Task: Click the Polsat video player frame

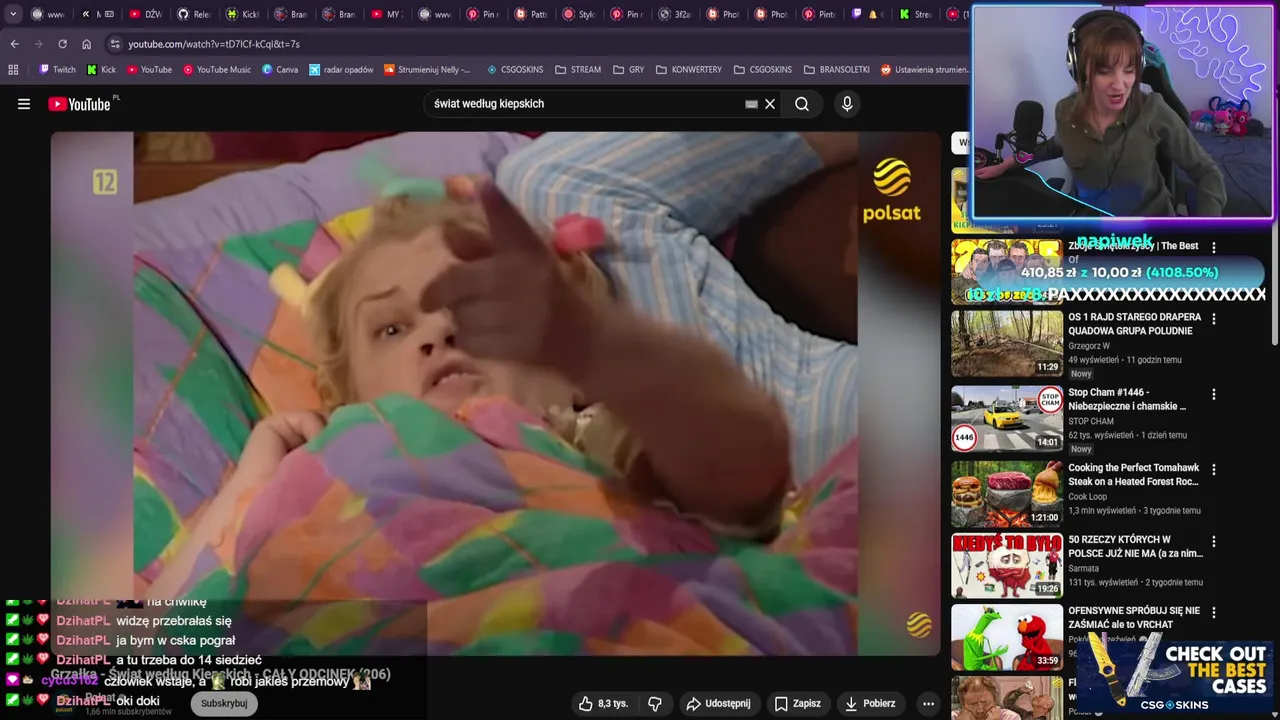Action: [495, 393]
